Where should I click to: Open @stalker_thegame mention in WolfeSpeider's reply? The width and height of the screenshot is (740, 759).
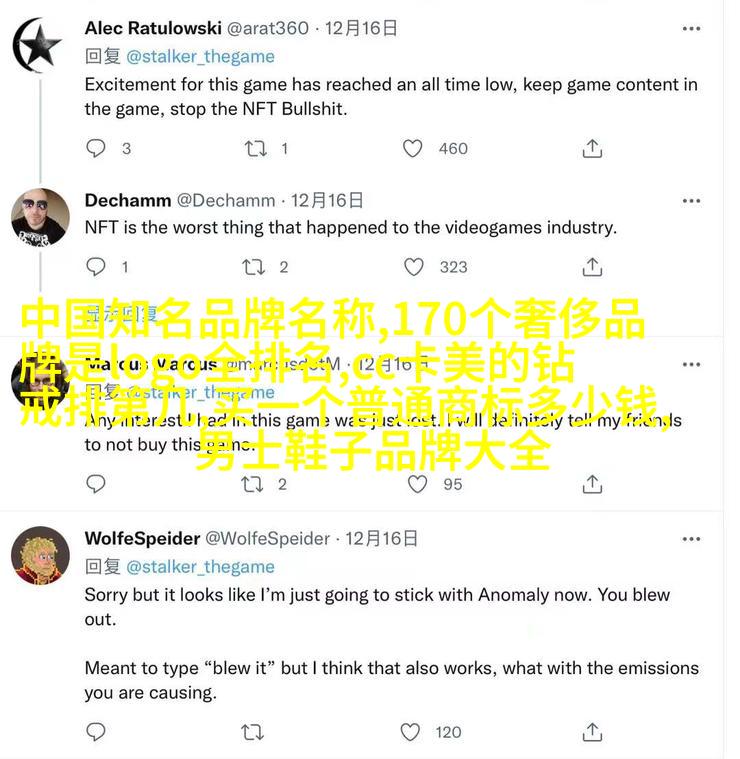[200, 567]
